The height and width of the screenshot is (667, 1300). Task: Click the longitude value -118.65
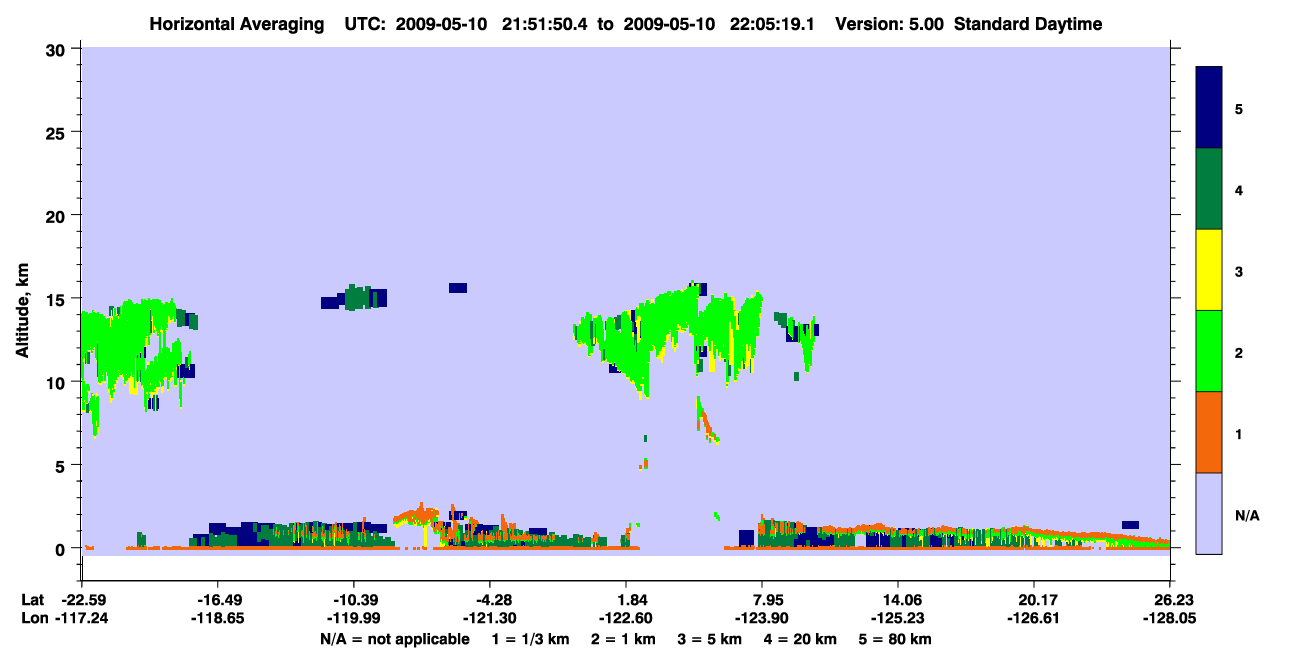coord(217,619)
